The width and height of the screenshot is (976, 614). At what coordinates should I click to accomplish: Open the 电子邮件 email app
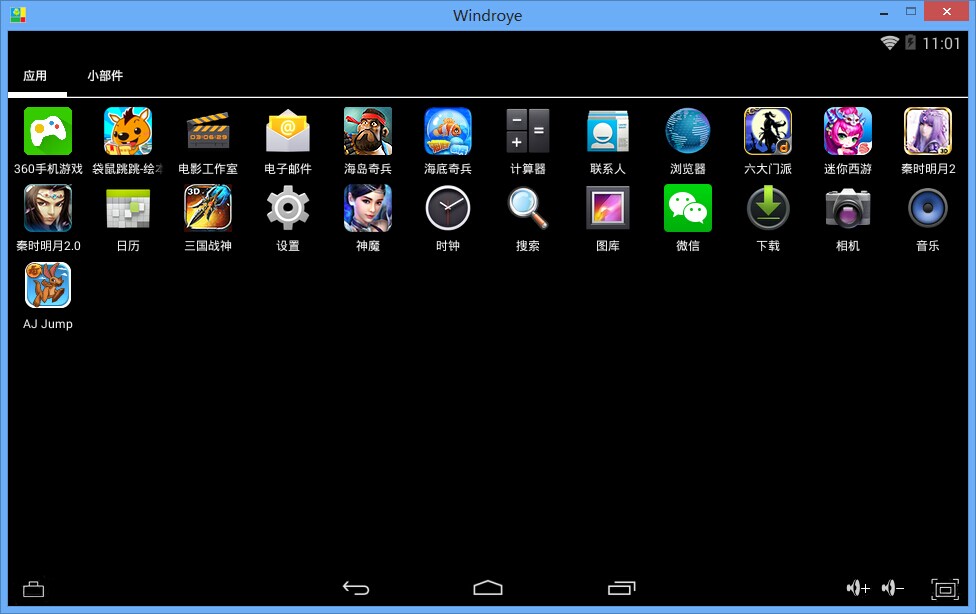pos(288,131)
